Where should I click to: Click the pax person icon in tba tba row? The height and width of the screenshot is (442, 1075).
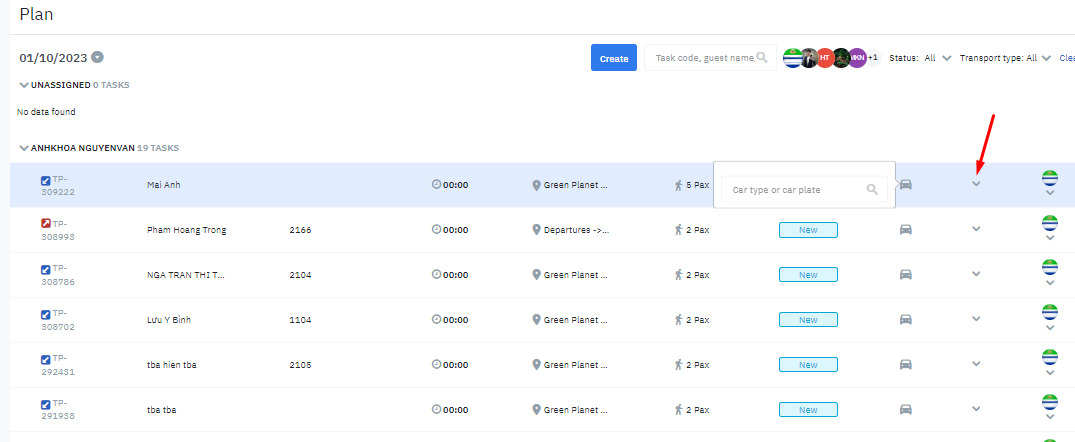click(679, 410)
